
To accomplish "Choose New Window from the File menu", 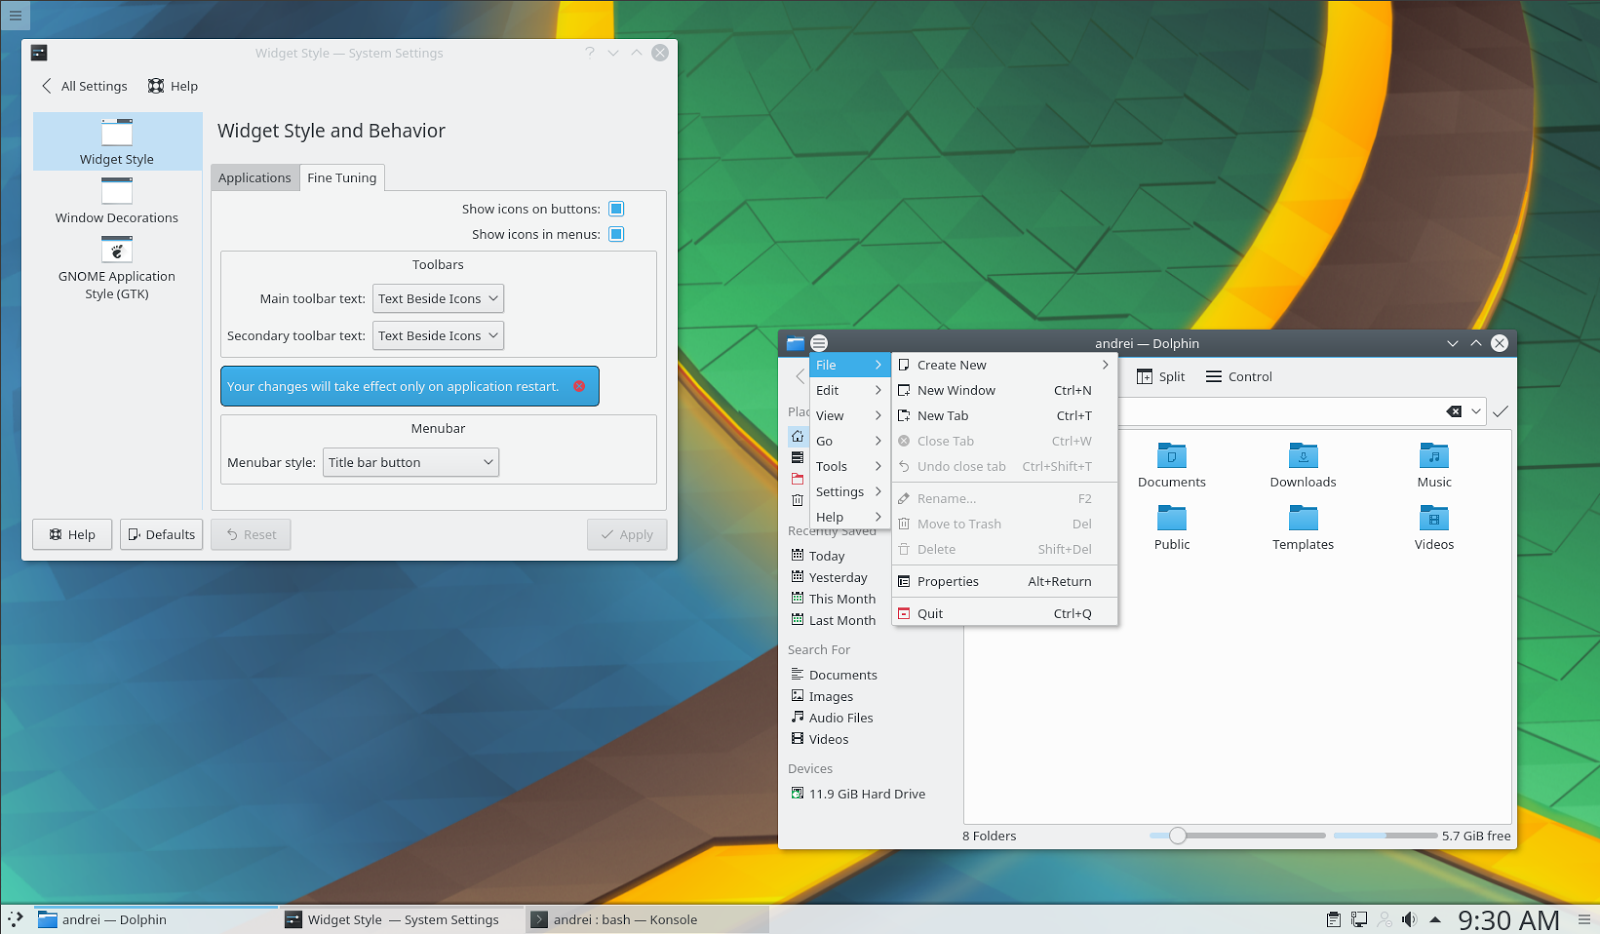I will coord(1005,390).
